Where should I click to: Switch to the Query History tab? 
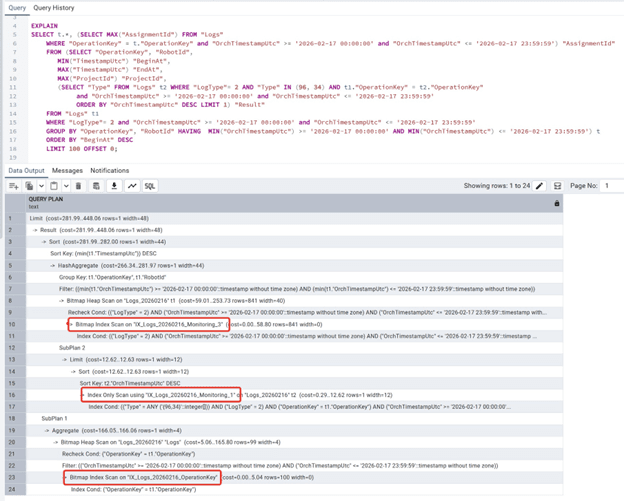tap(54, 8)
